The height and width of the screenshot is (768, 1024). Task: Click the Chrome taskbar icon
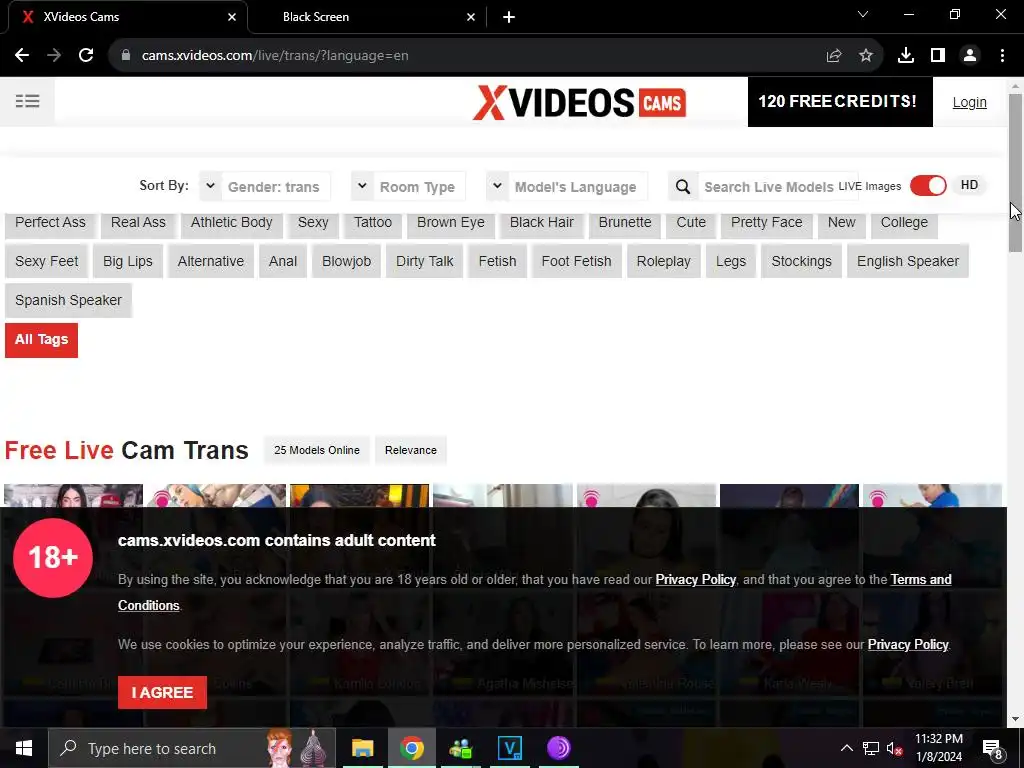[x=411, y=748]
